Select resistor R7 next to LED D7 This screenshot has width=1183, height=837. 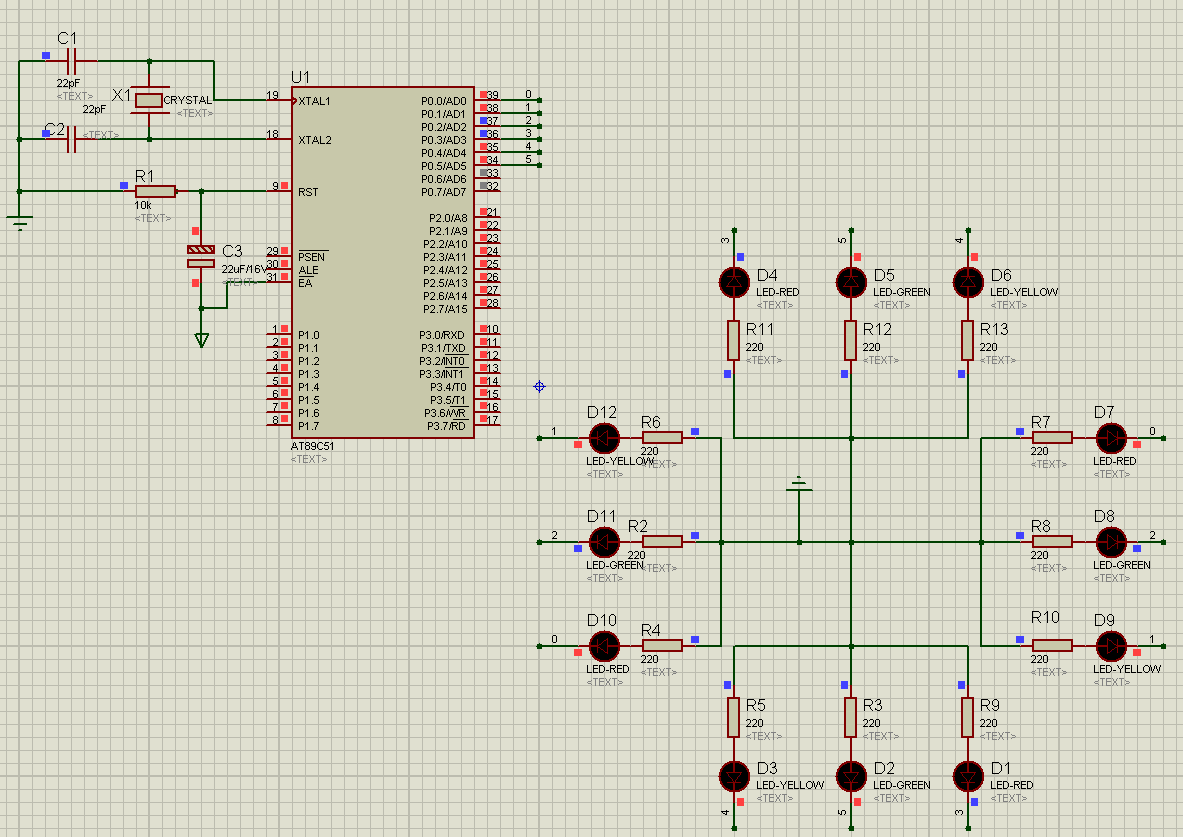pos(1052,437)
